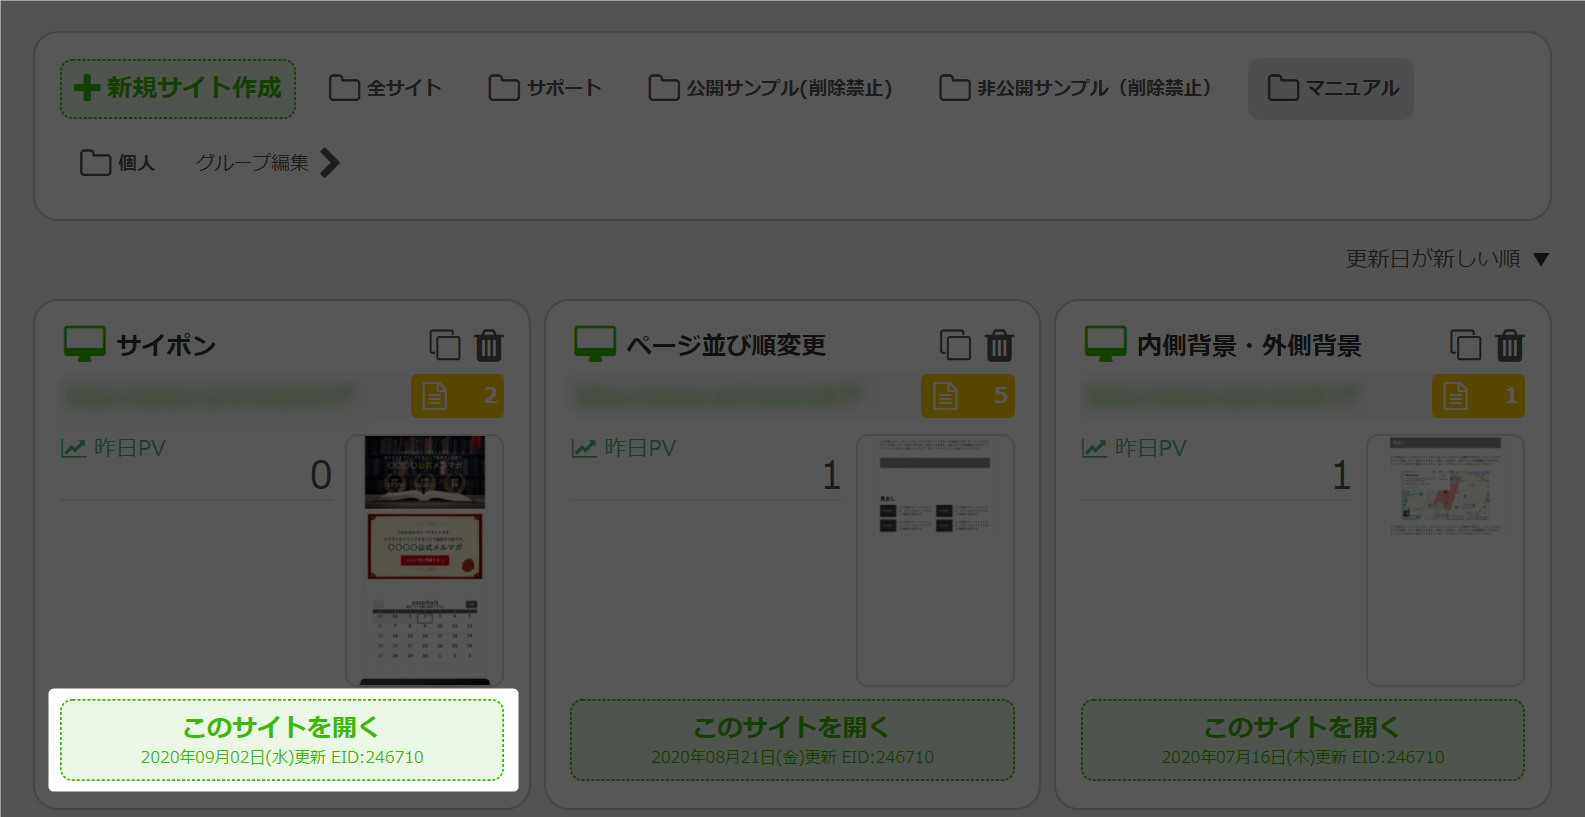Click the 昨日PV chart icon on 内側背景・外側背景
This screenshot has width=1585, height=817.
point(1094,448)
